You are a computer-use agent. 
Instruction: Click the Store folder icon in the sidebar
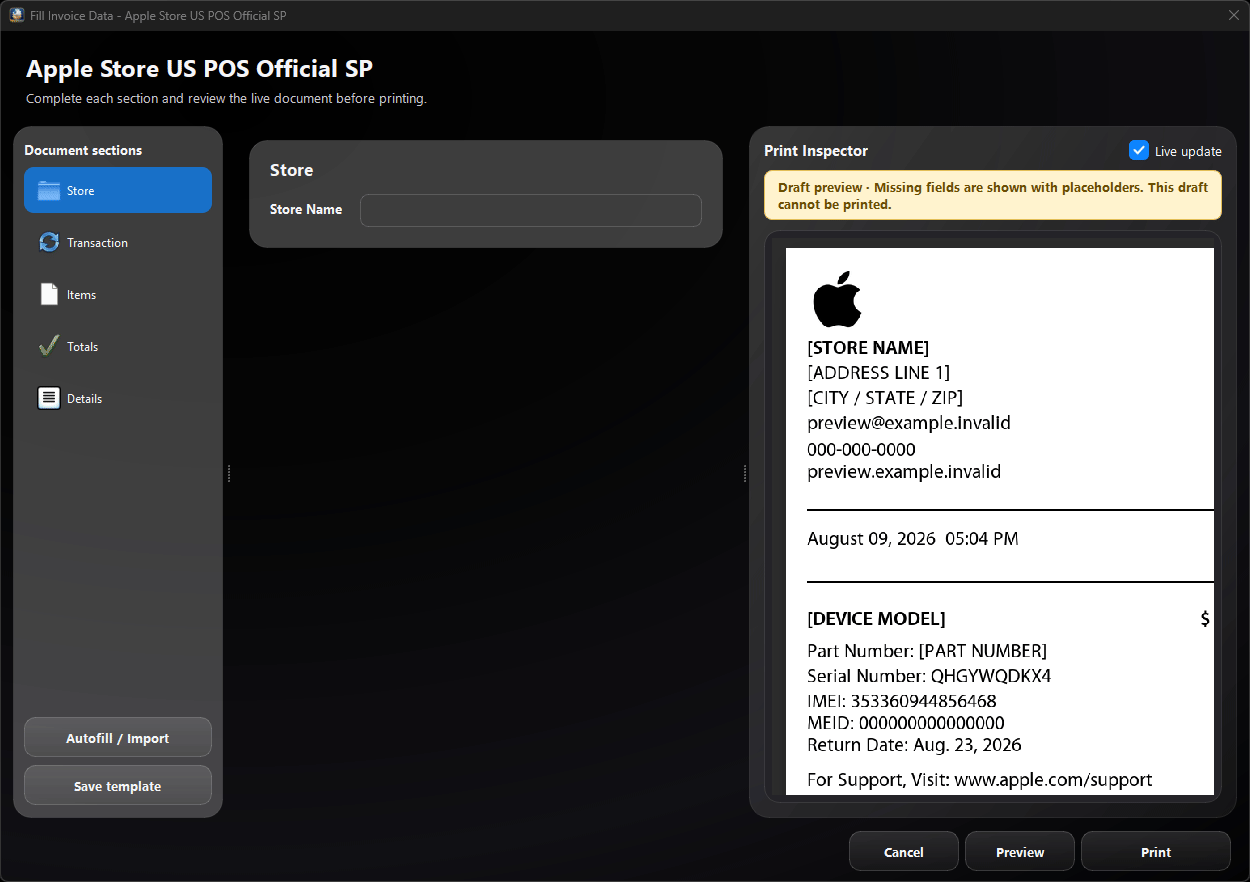(49, 190)
